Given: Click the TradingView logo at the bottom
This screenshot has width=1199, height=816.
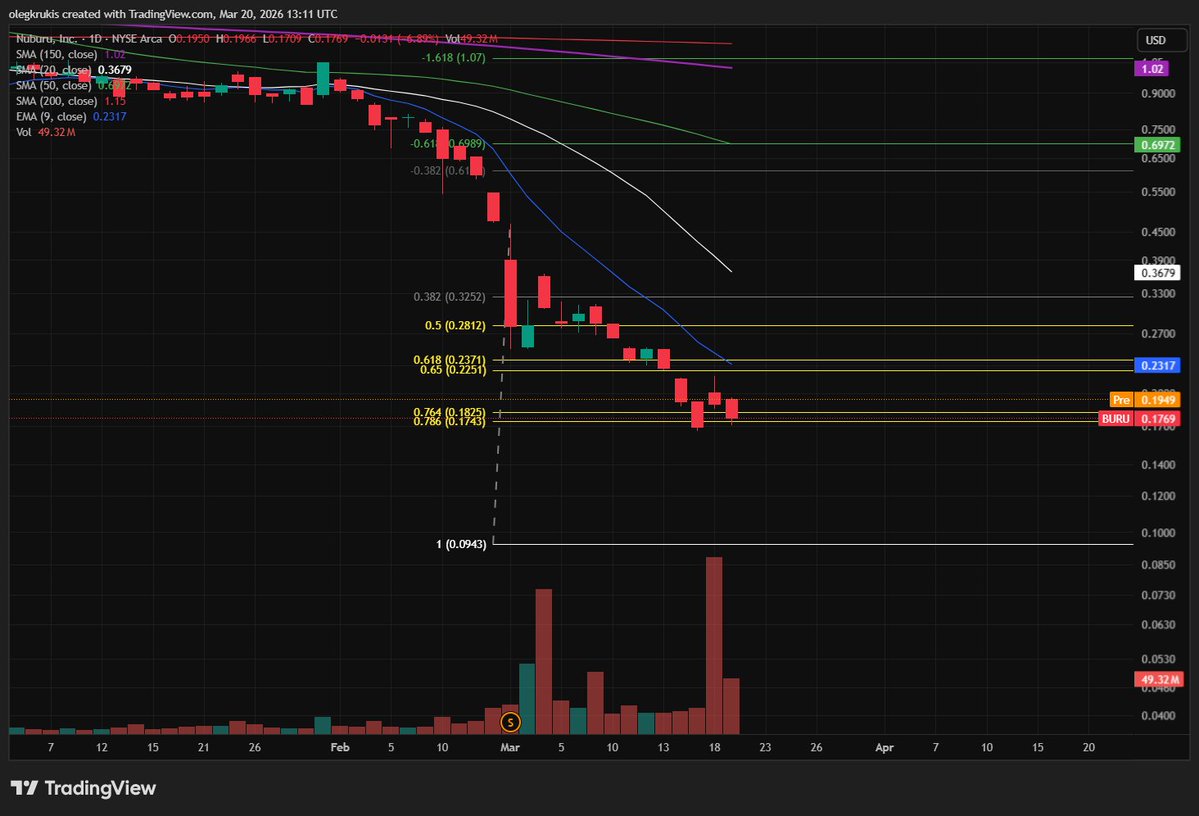Looking at the screenshot, I should 83,788.
